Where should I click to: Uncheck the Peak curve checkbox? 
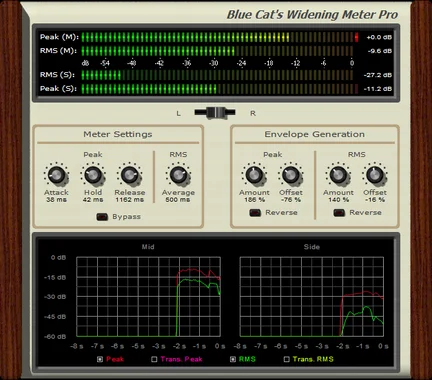click(x=100, y=359)
